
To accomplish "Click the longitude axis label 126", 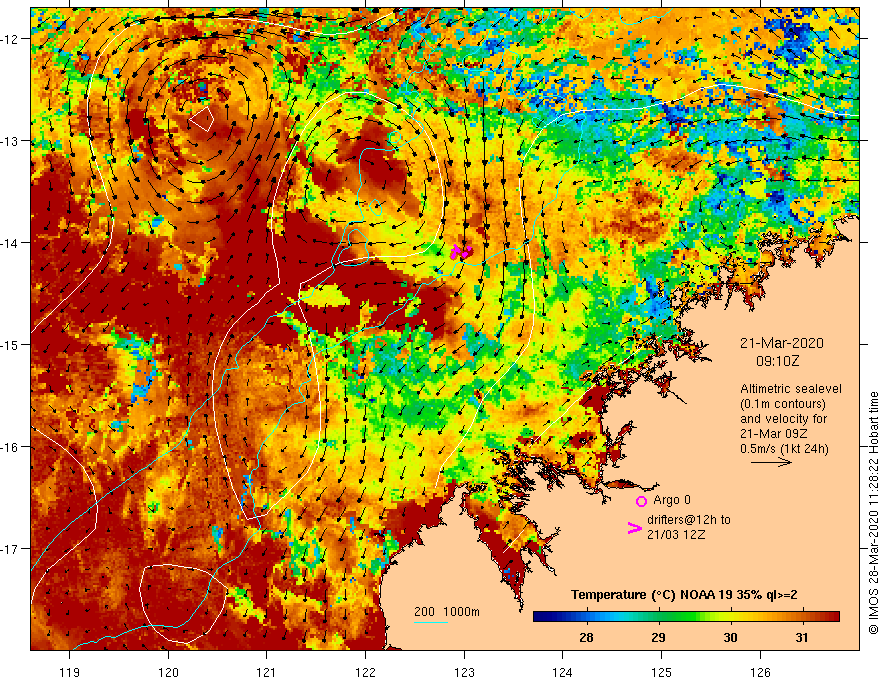I will 760,672.
